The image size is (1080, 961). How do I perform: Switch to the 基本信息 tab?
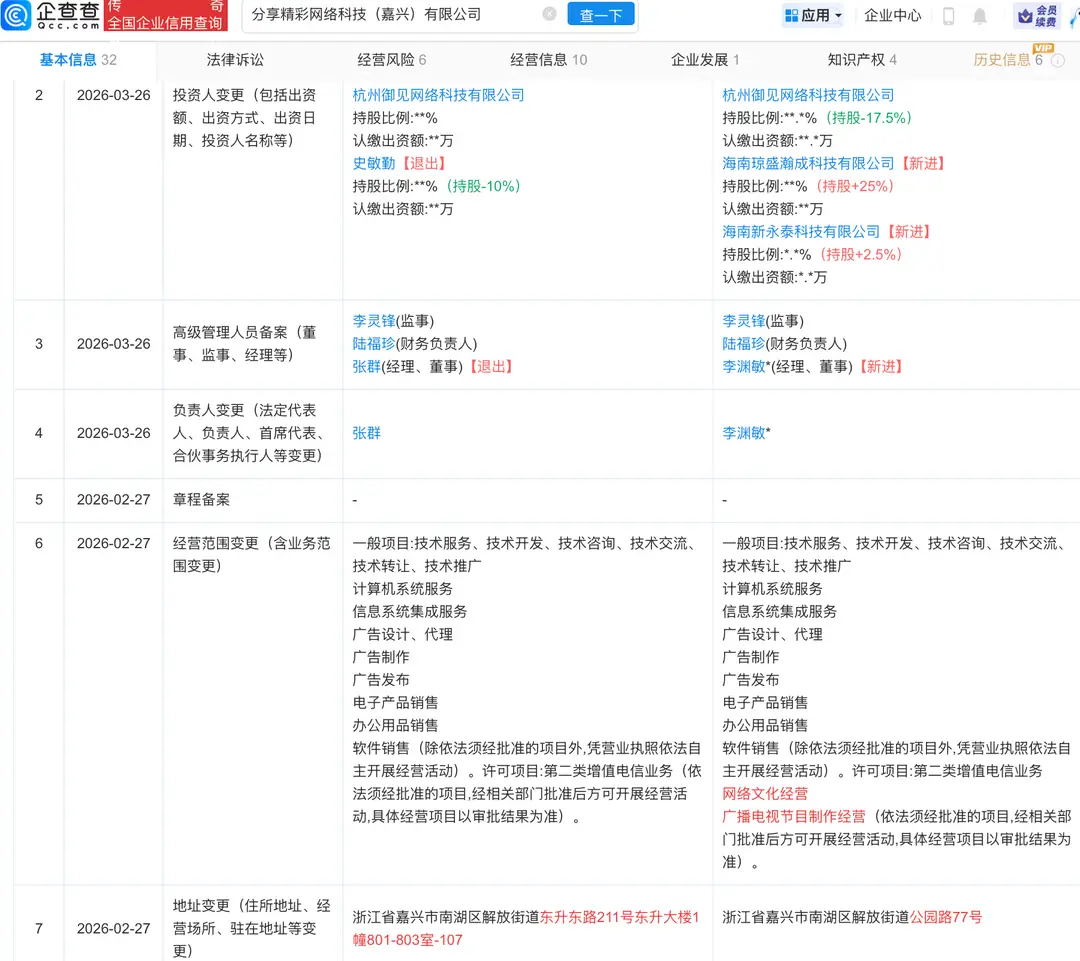(78, 60)
